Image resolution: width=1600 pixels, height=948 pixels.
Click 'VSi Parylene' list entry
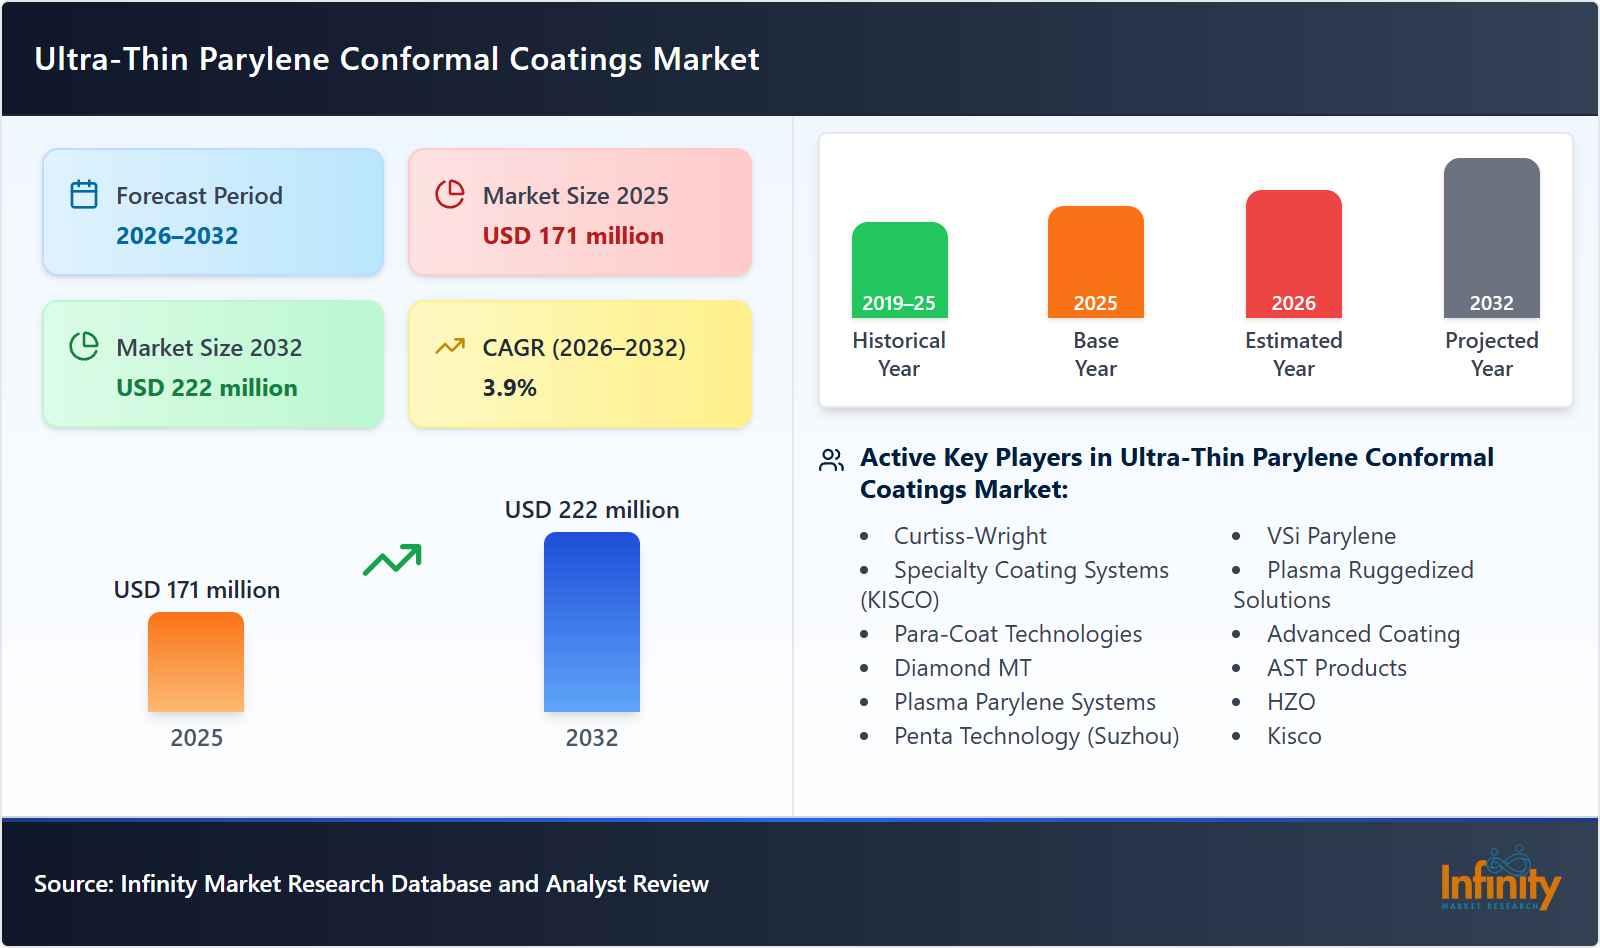tap(1331, 536)
